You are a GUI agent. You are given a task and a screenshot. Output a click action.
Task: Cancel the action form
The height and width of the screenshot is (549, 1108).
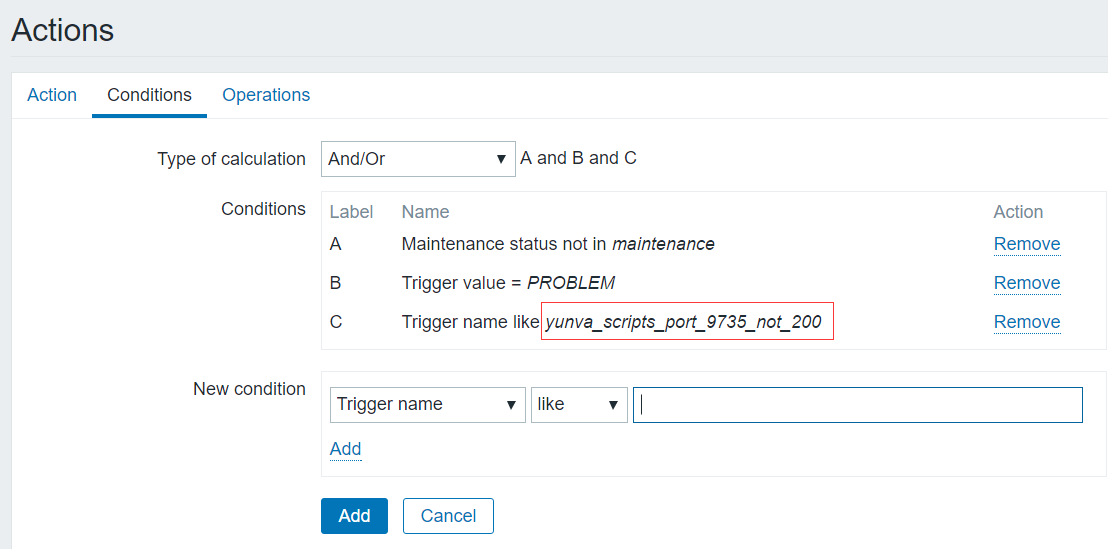coord(448,516)
